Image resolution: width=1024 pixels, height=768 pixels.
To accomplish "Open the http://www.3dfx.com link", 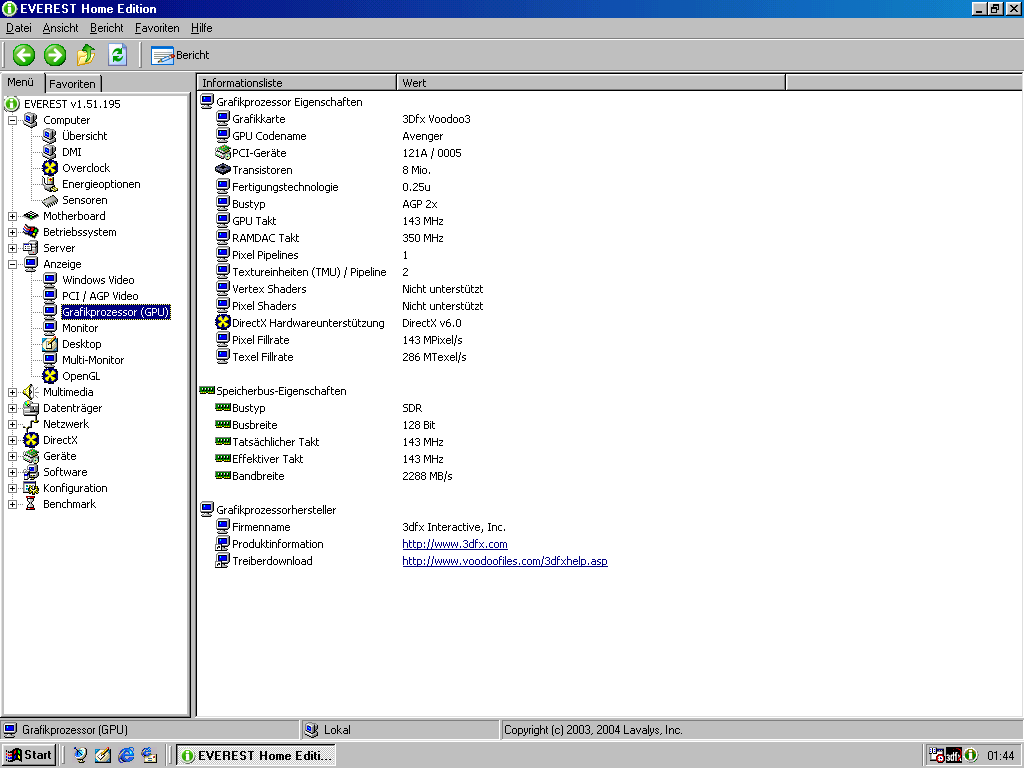I will tap(455, 544).
